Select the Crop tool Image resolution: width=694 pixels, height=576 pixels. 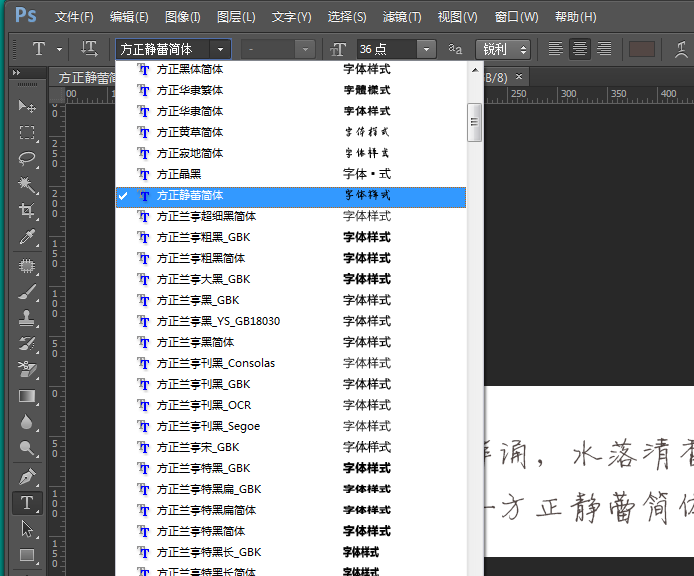tap(27, 210)
